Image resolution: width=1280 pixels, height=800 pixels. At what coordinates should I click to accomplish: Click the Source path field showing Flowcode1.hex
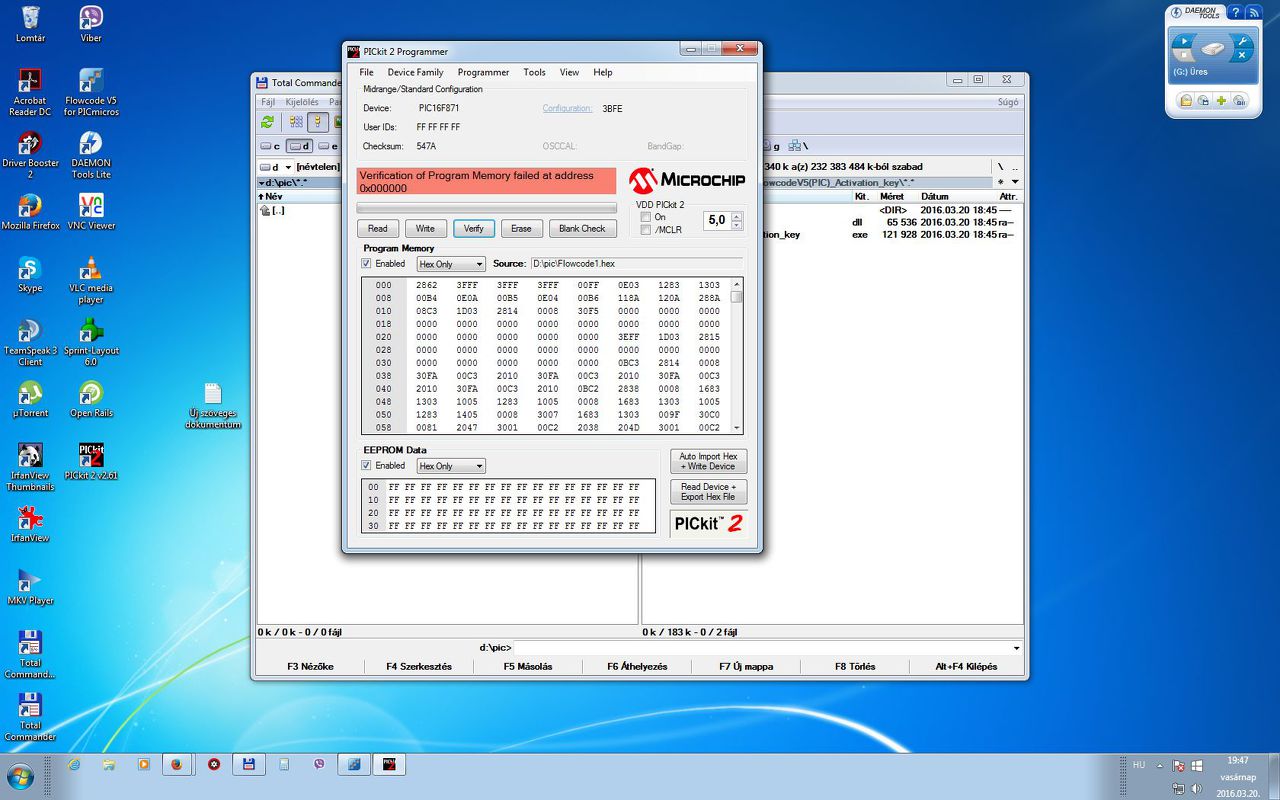pos(637,264)
